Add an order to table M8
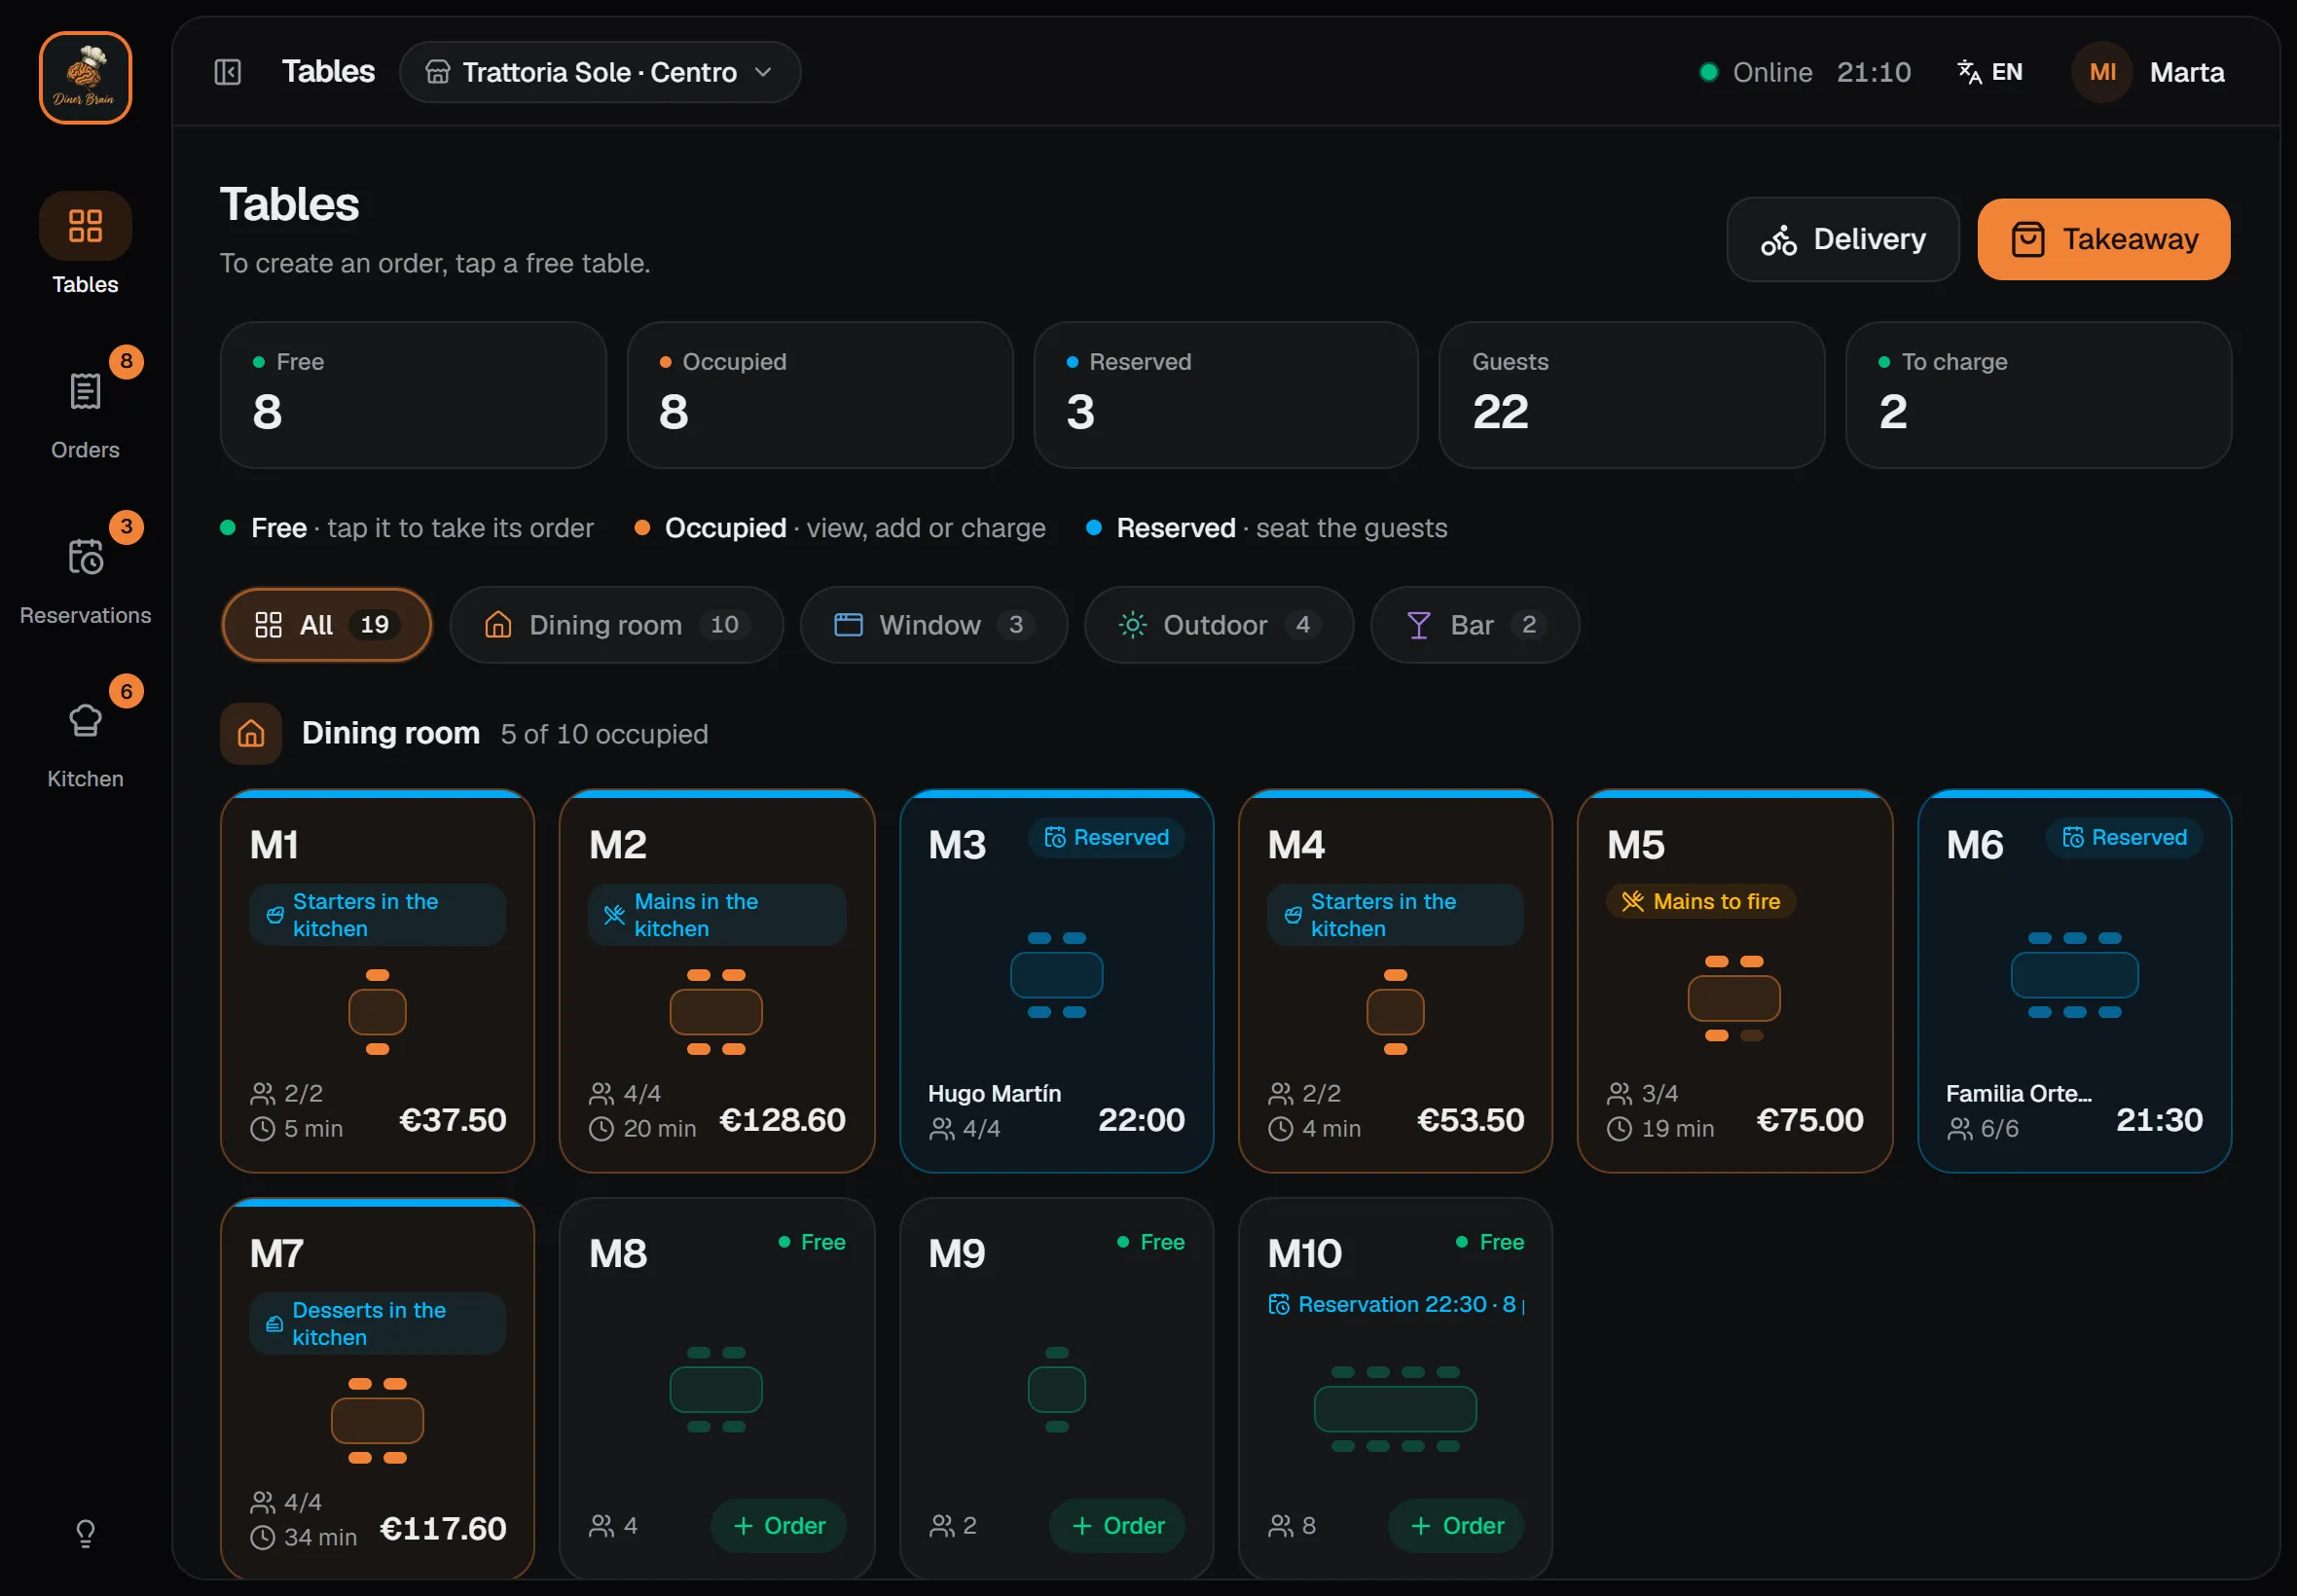 point(779,1526)
